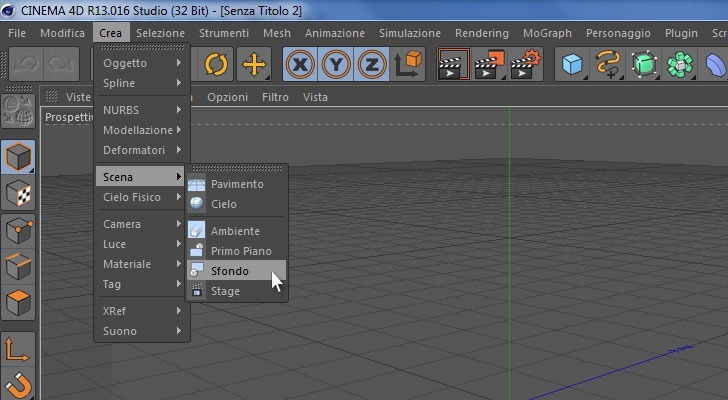
Task: Open the Selezione menu
Action: 160,33
